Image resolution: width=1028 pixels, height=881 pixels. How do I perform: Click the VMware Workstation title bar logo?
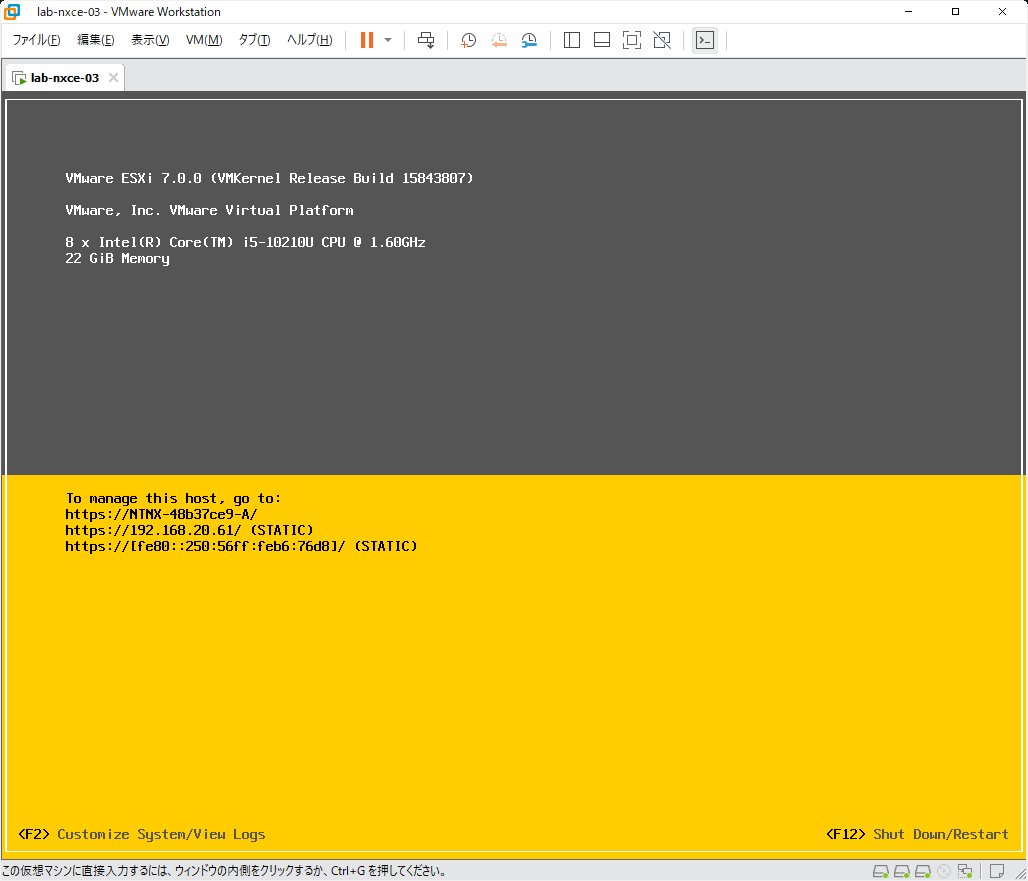pos(12,12)
